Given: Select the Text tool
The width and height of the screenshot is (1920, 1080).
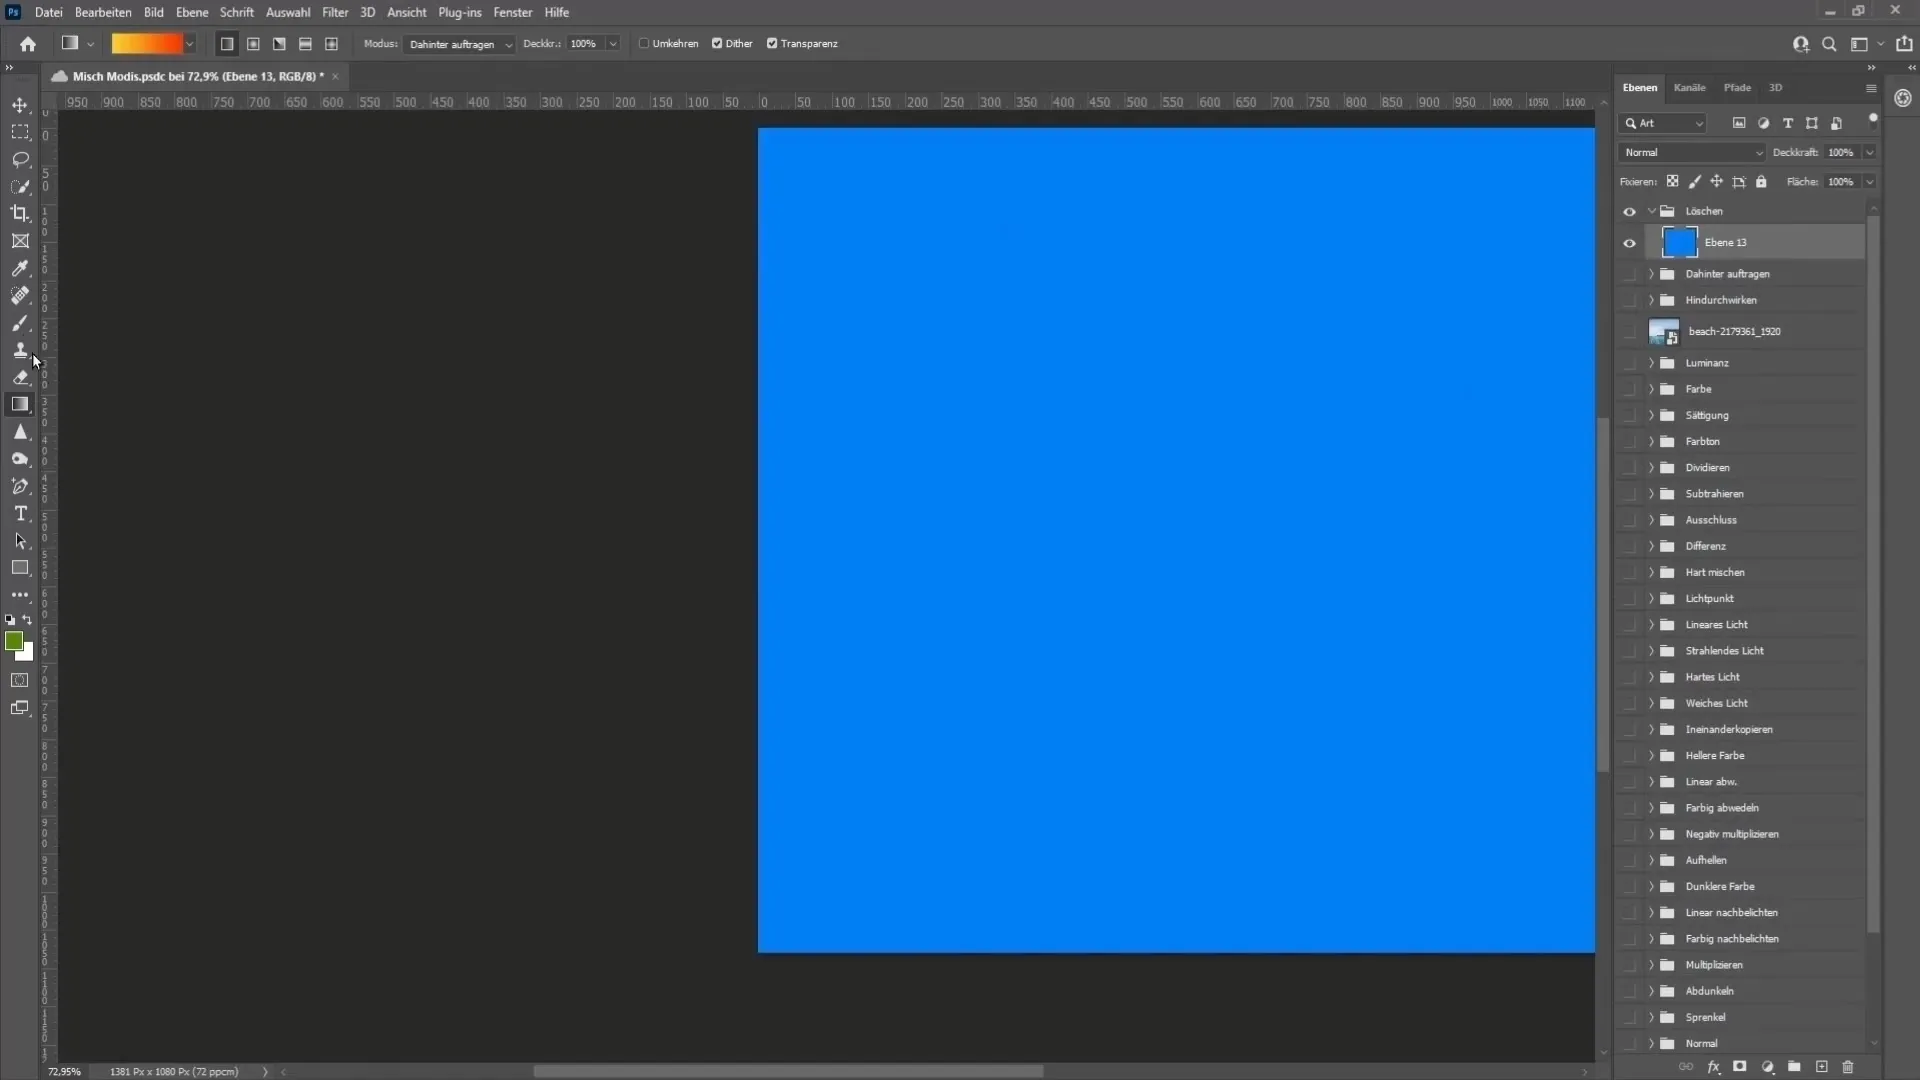Looking at the screenshot, I should [x=20, y=513].
